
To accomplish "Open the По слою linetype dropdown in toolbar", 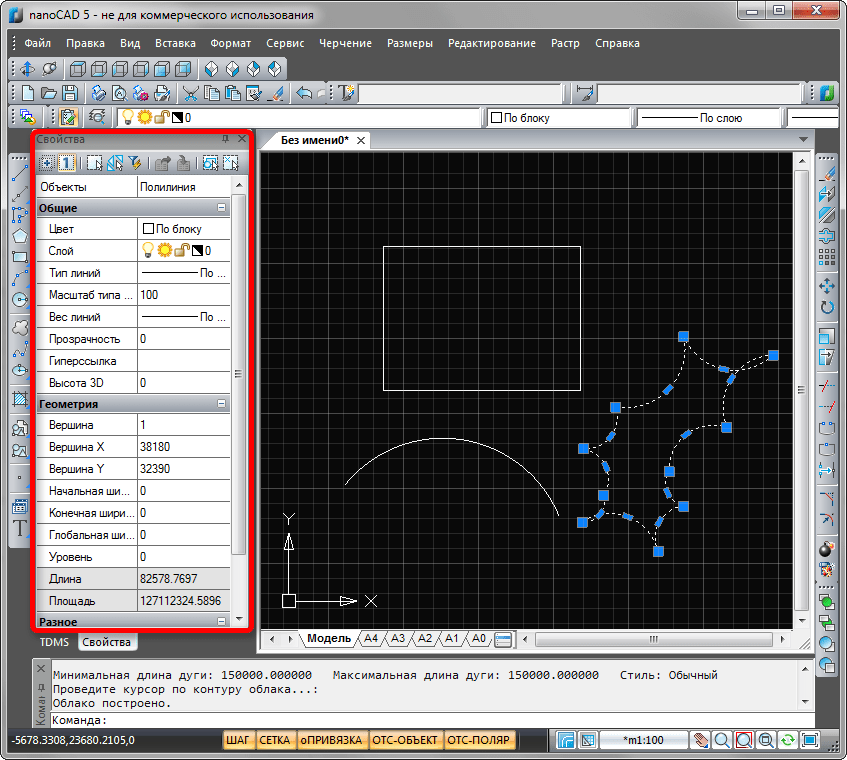I will click(709, 117).
